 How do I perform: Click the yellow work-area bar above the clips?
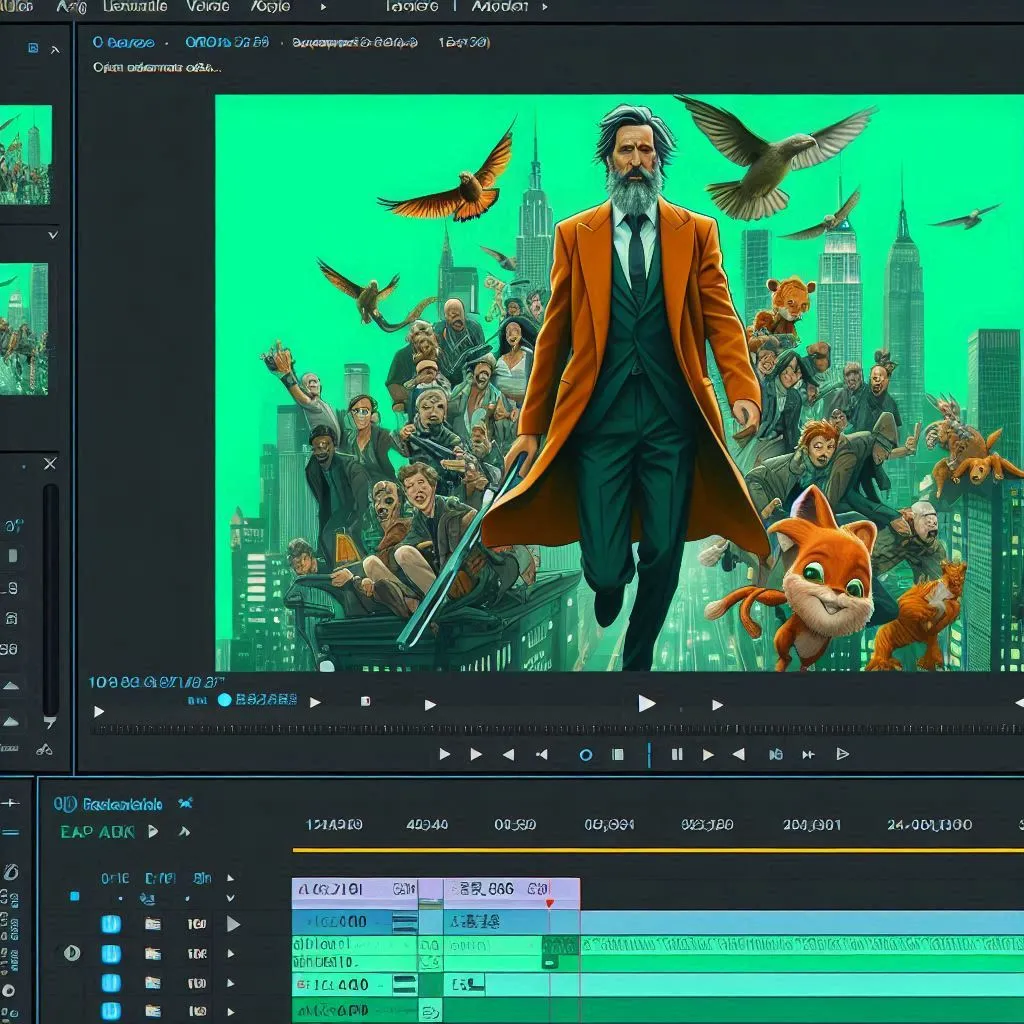tap(658, 850)
